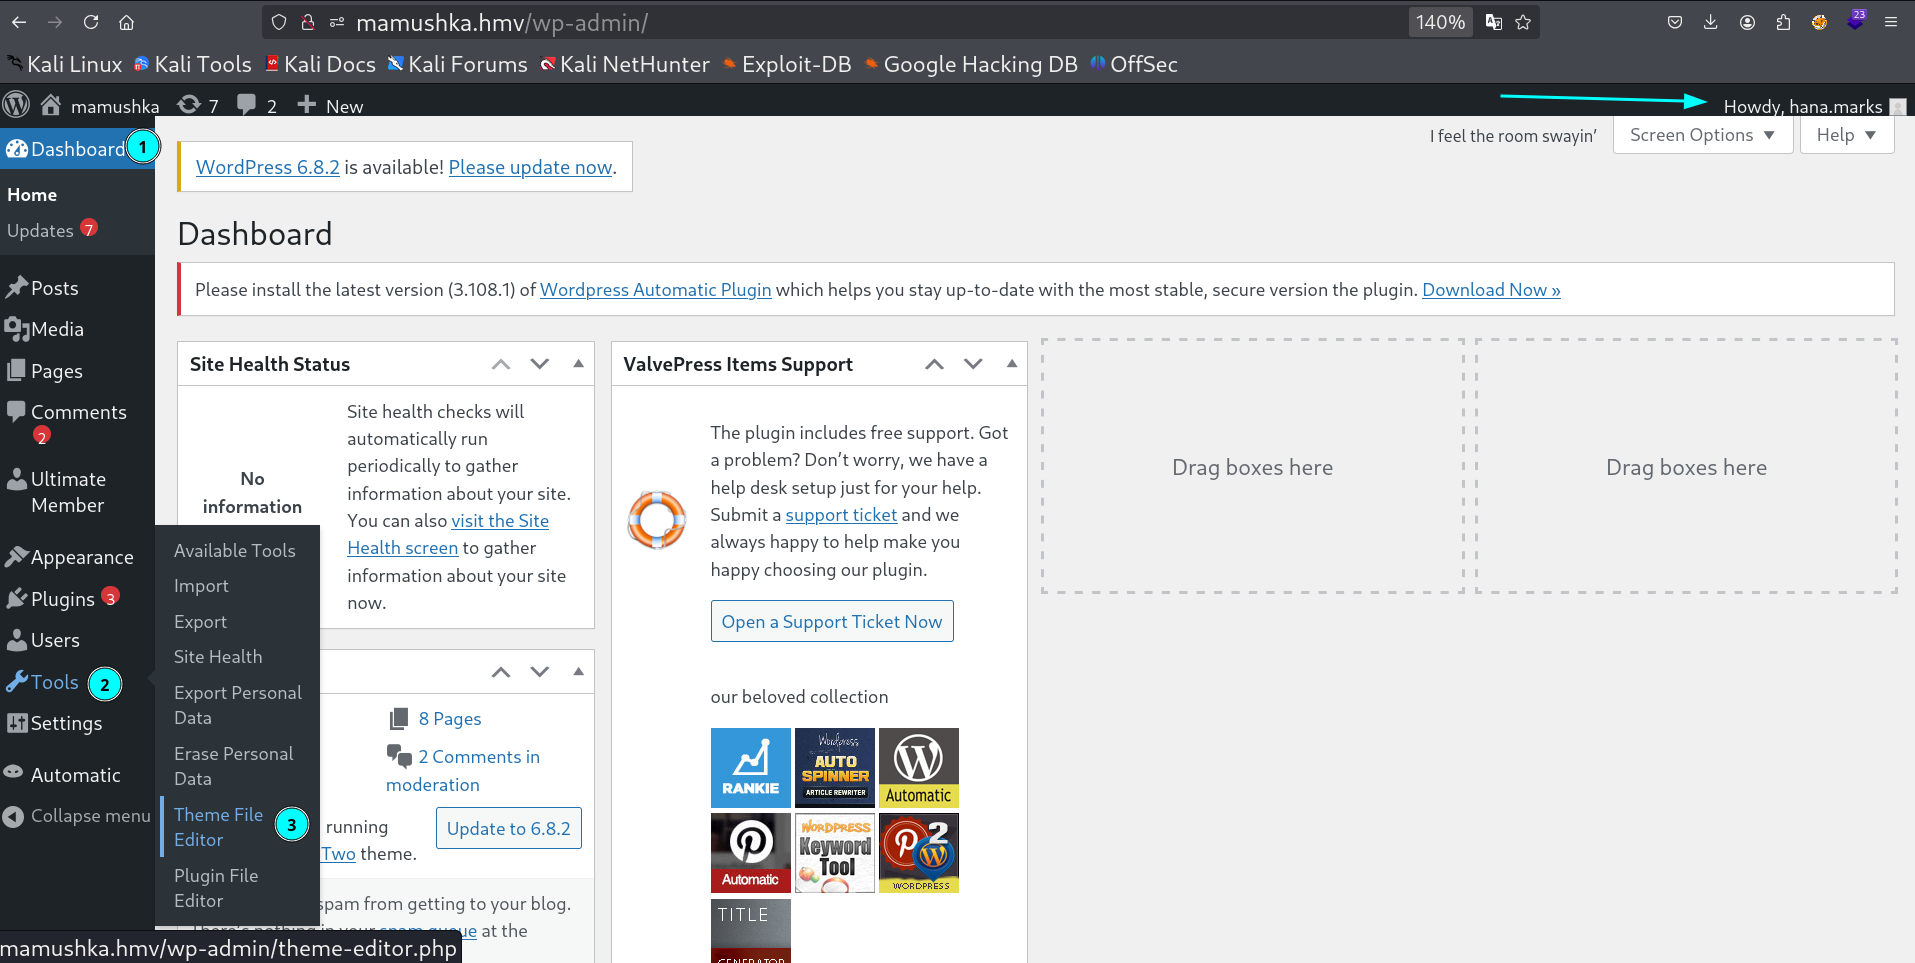Open Updates under Dashboard
The height and width of the screenshot is (963, 1915).
52,230
